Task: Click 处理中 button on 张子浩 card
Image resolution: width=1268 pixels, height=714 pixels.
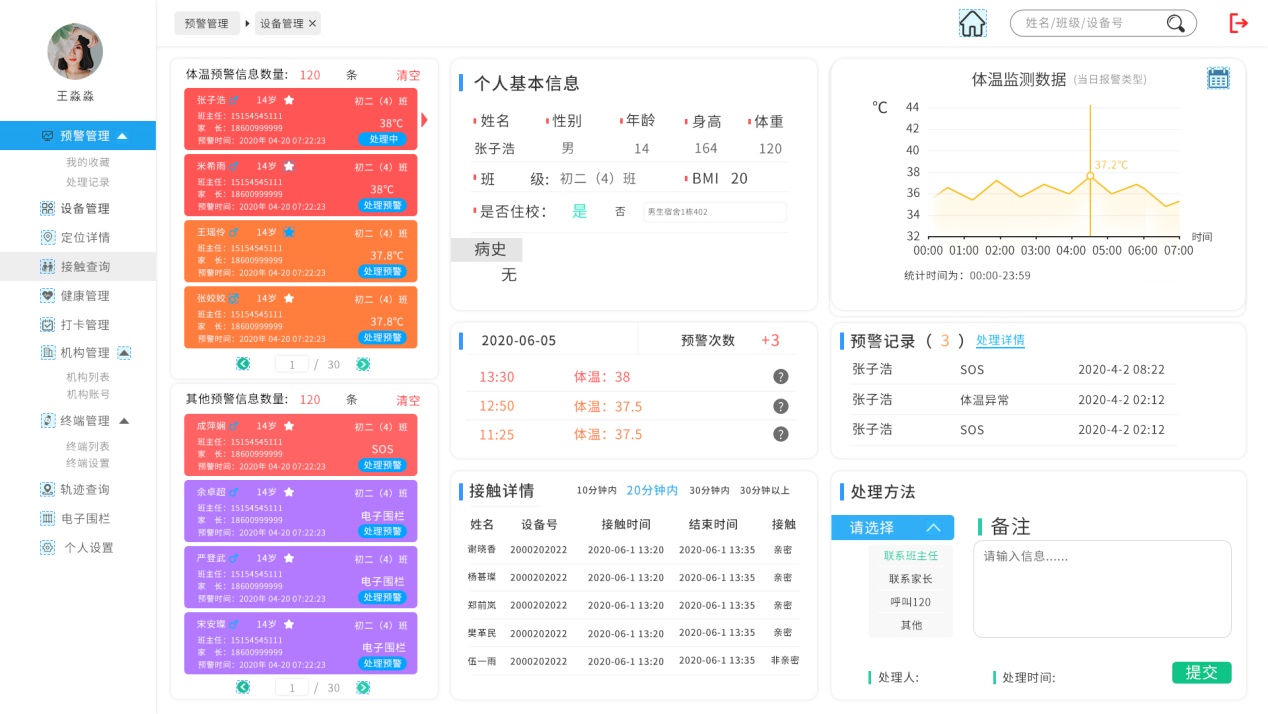Action: [383, 139]
